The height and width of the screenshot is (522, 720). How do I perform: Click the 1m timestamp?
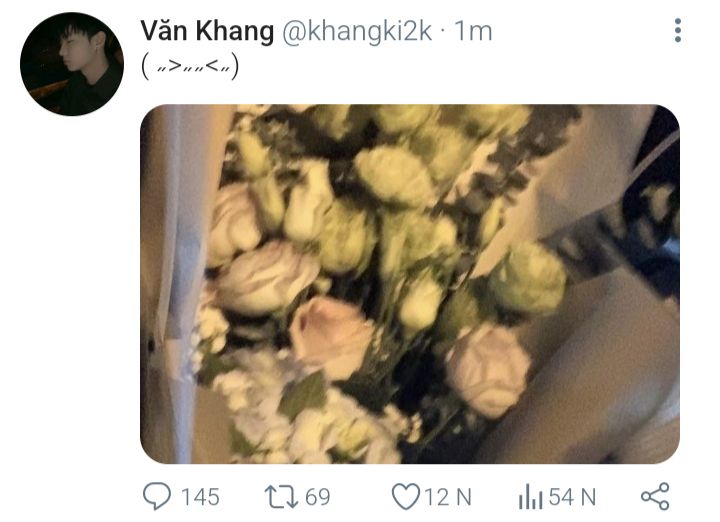[473, 32]
